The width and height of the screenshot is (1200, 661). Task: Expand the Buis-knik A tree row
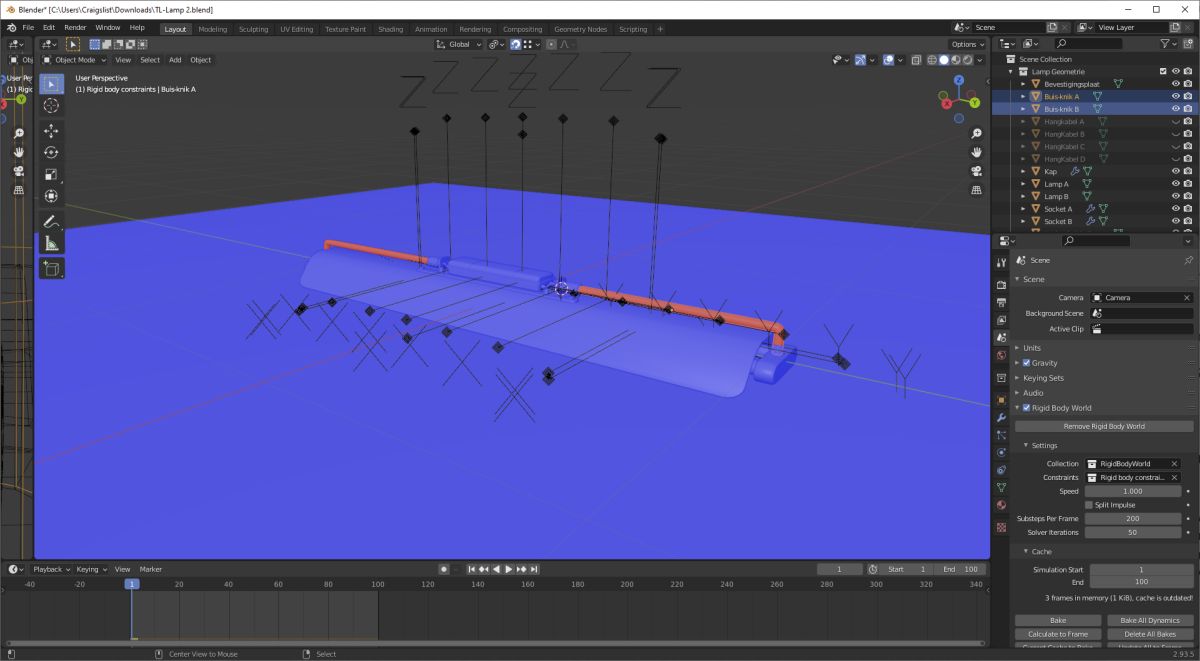click(1023, 96)
